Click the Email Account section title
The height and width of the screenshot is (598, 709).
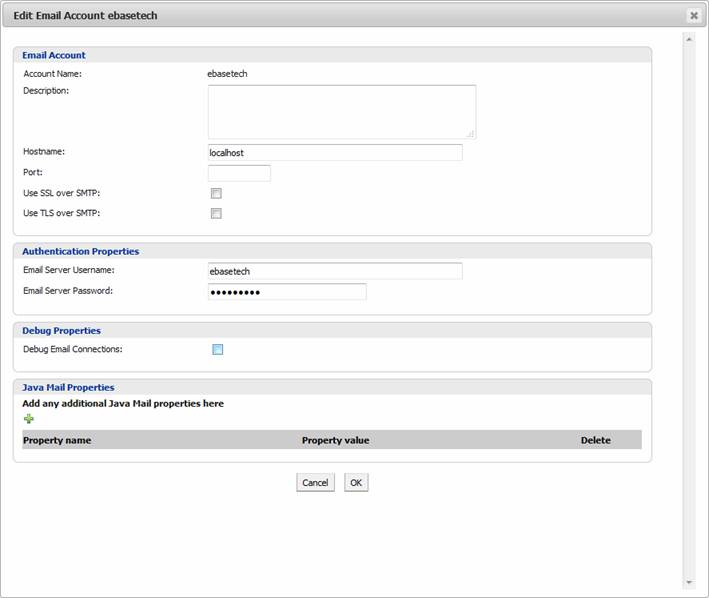[x=54, y=55]
